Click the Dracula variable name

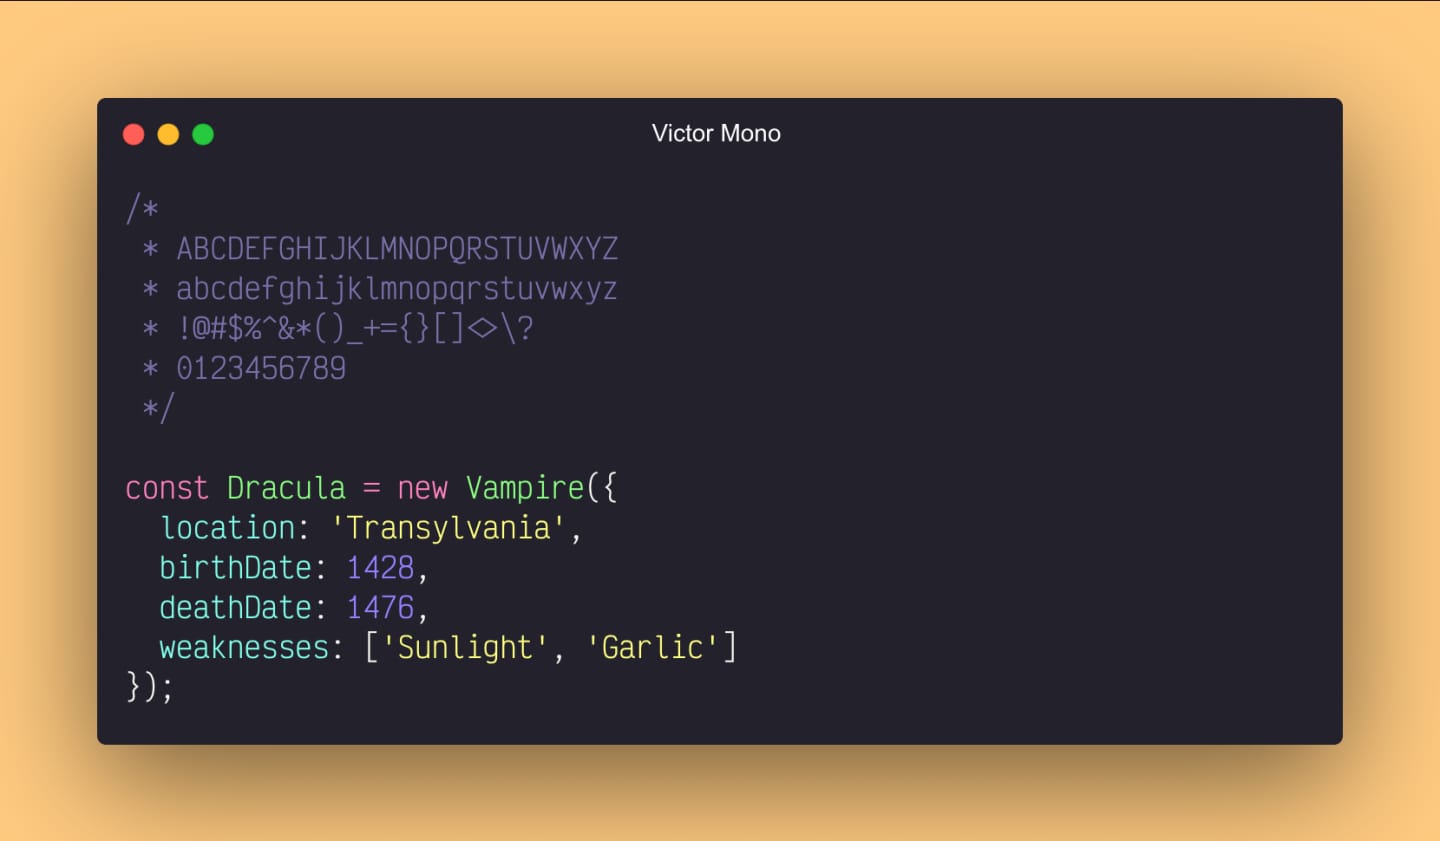tap(286, 488)
